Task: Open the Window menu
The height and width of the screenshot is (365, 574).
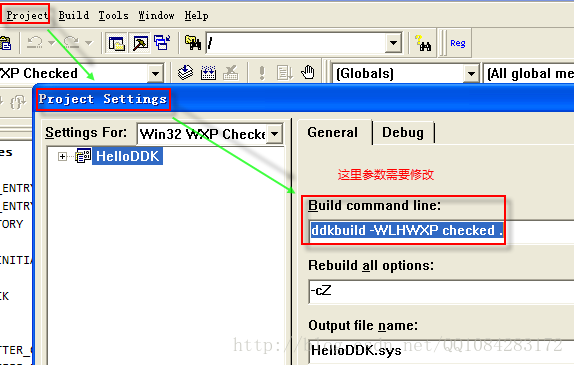Action: pos(156,15)
